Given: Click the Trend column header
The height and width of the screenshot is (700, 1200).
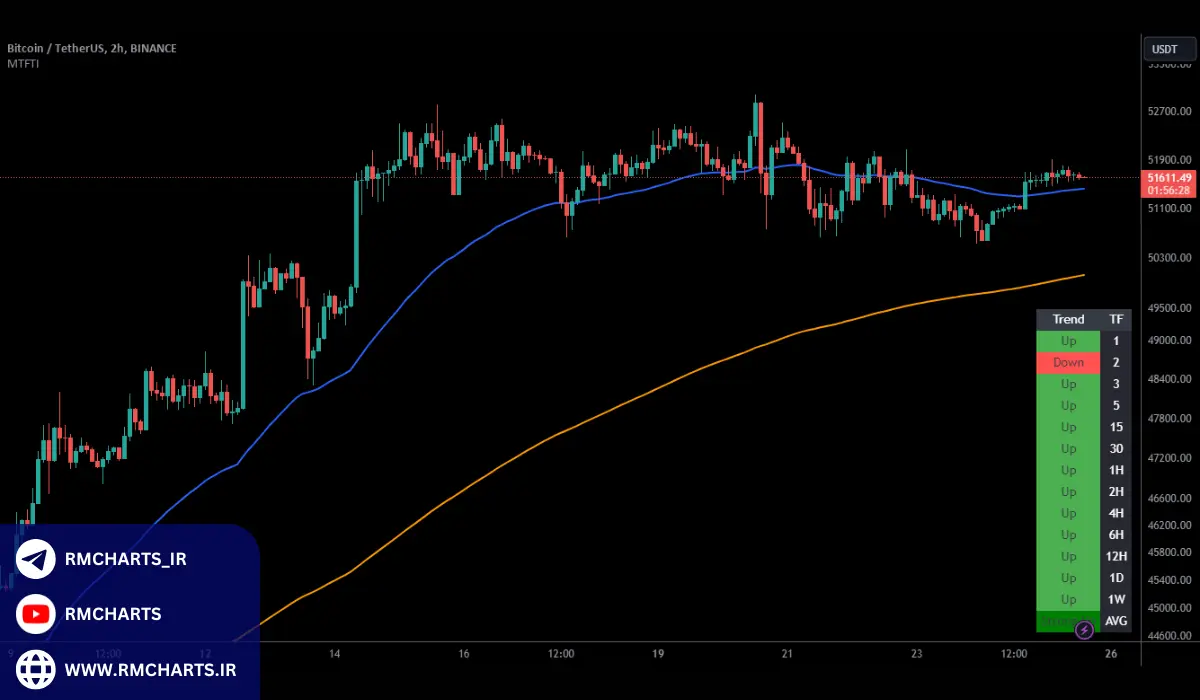Looking at the screenshot, I should tap(1068, 320).
